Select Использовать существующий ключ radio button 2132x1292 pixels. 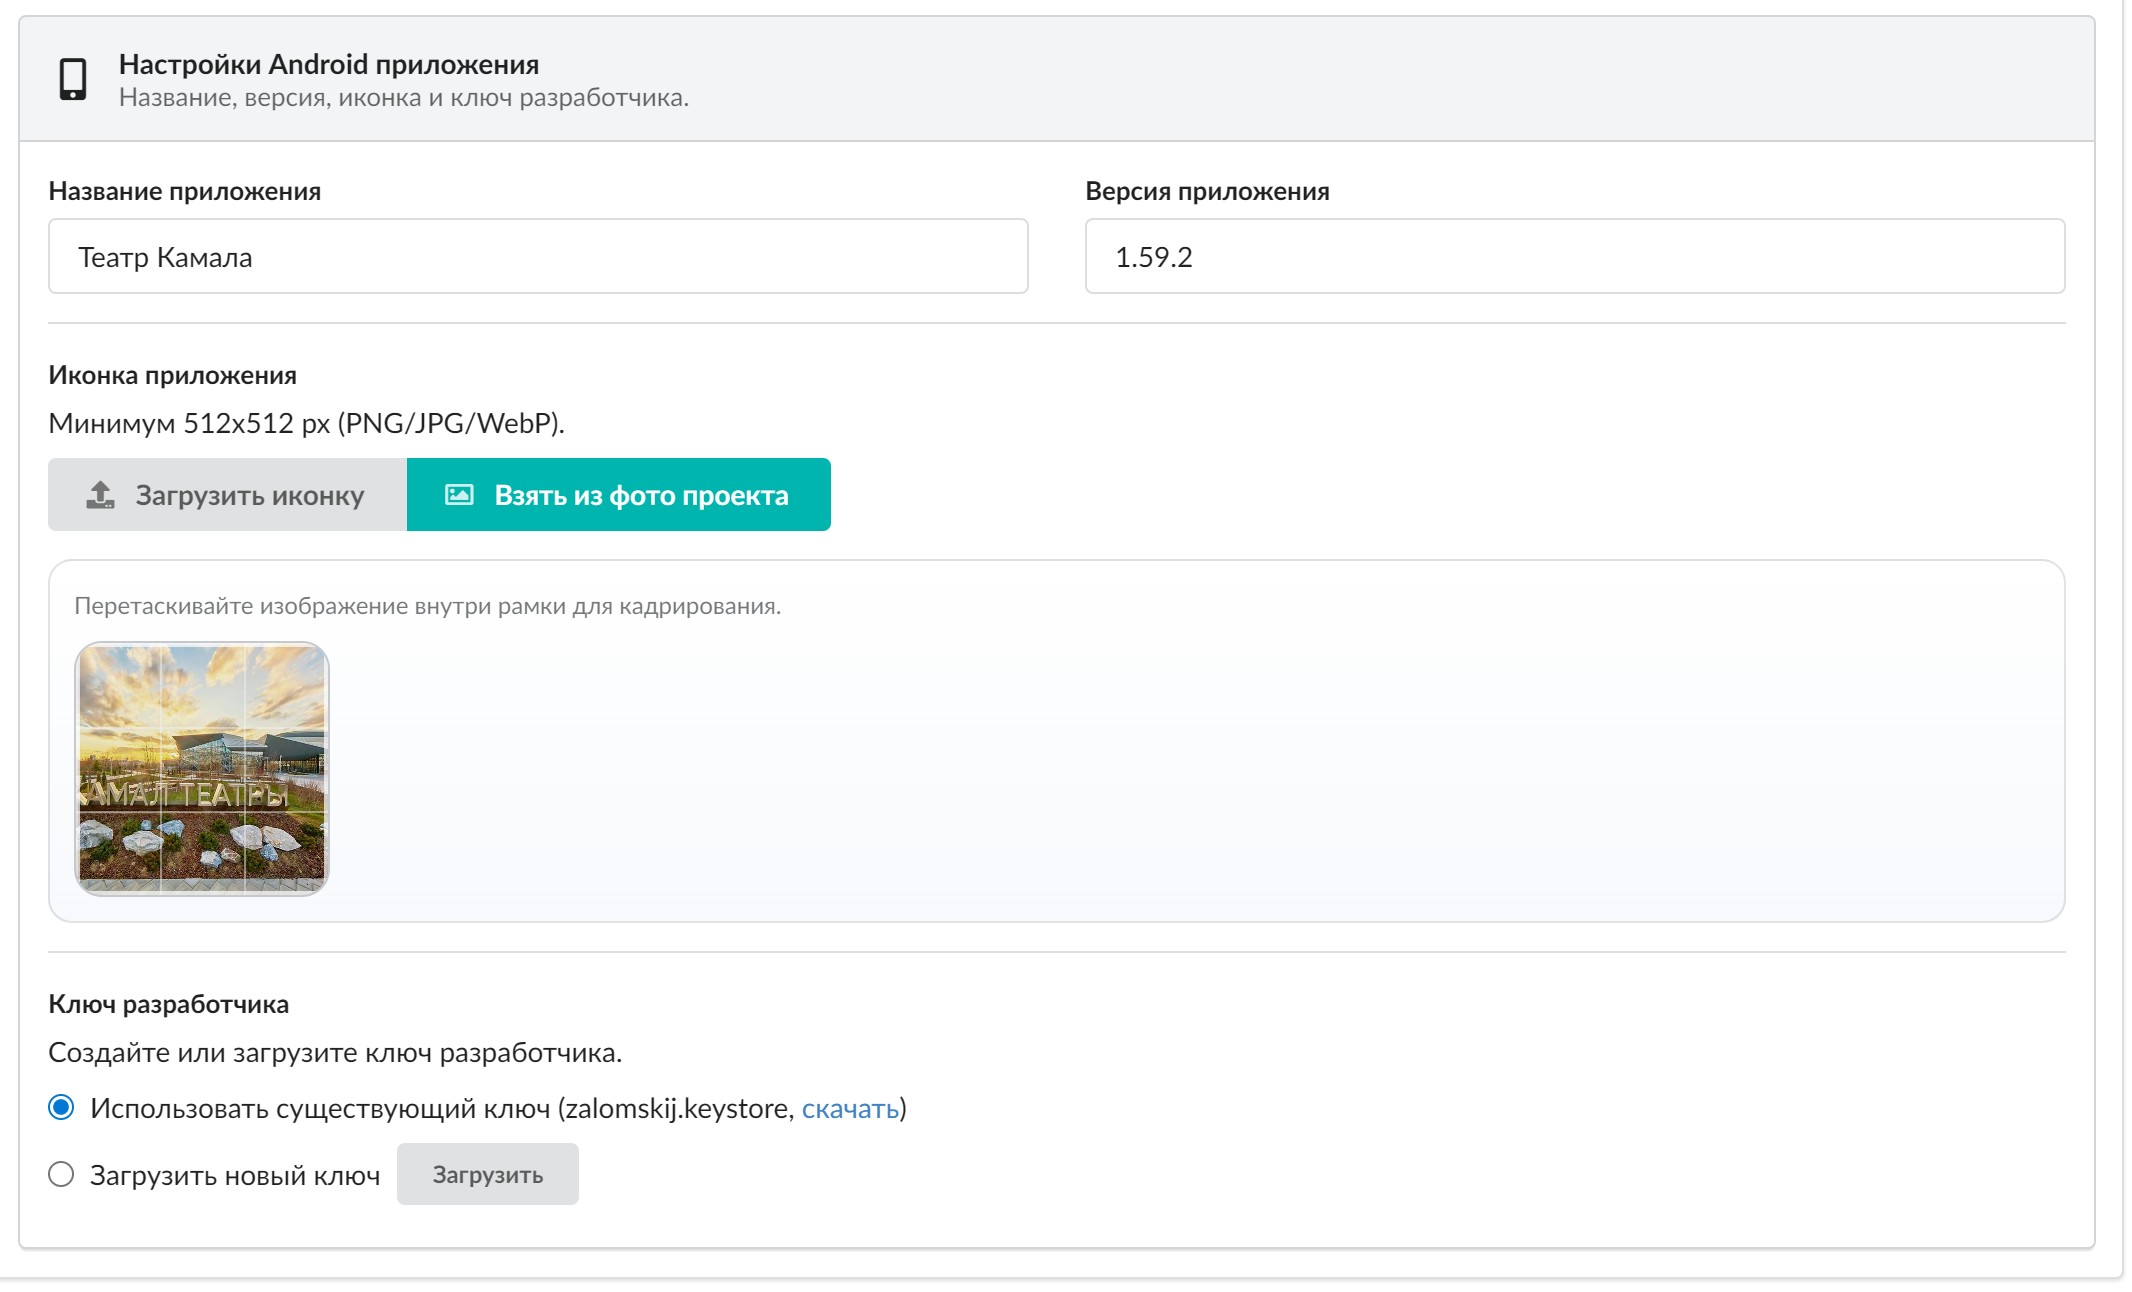pyautogui.click(x=61, y=1107)
